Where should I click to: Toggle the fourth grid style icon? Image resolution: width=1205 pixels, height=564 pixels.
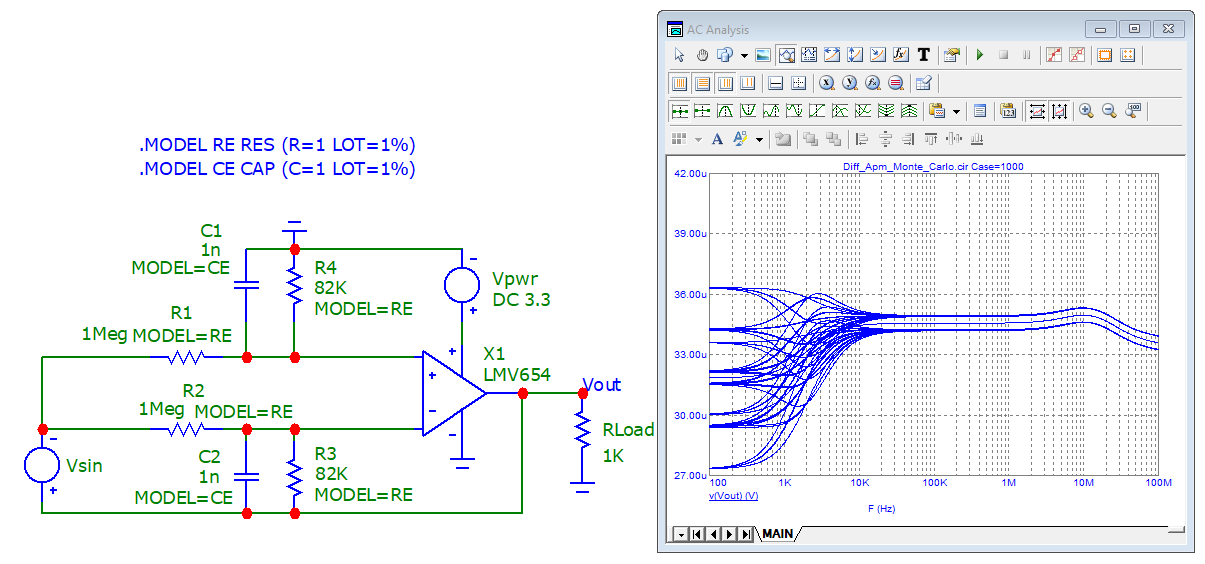coord(748,83)
